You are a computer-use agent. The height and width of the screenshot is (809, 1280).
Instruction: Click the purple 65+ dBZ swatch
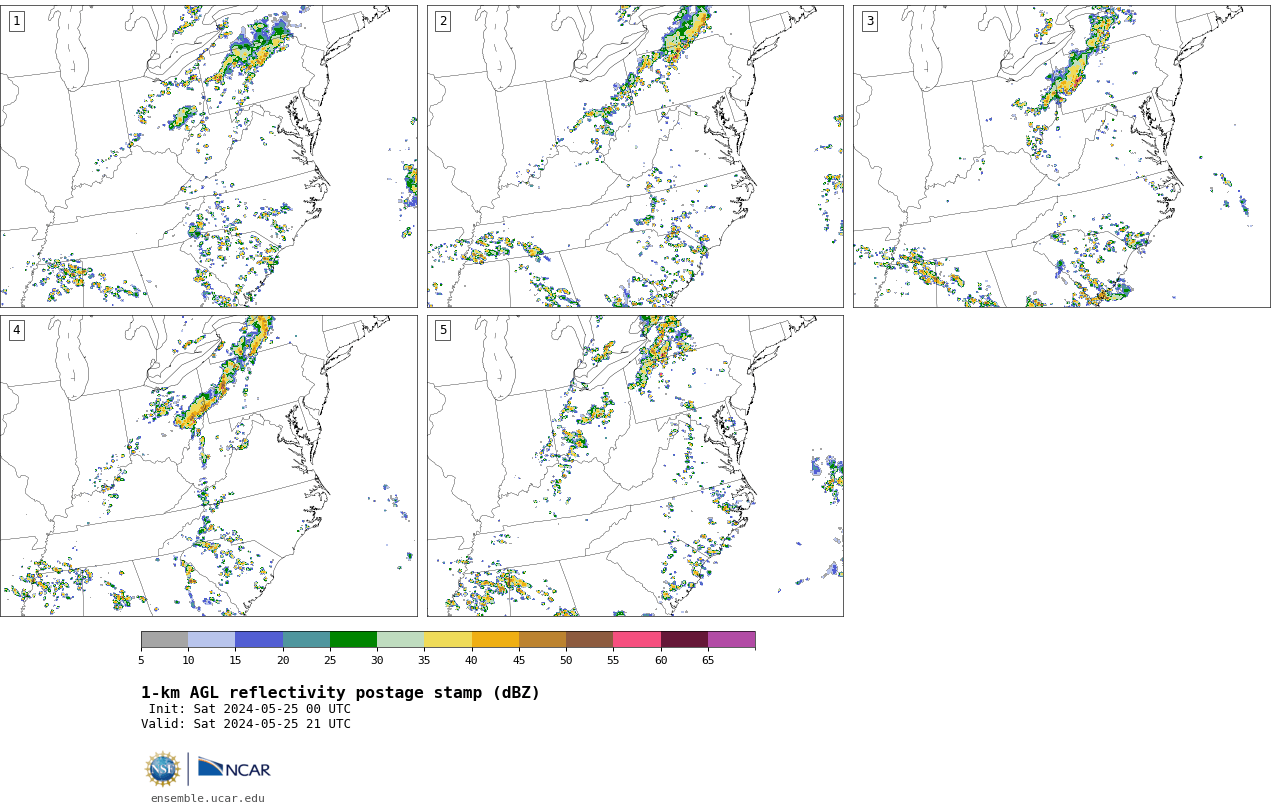731,640
